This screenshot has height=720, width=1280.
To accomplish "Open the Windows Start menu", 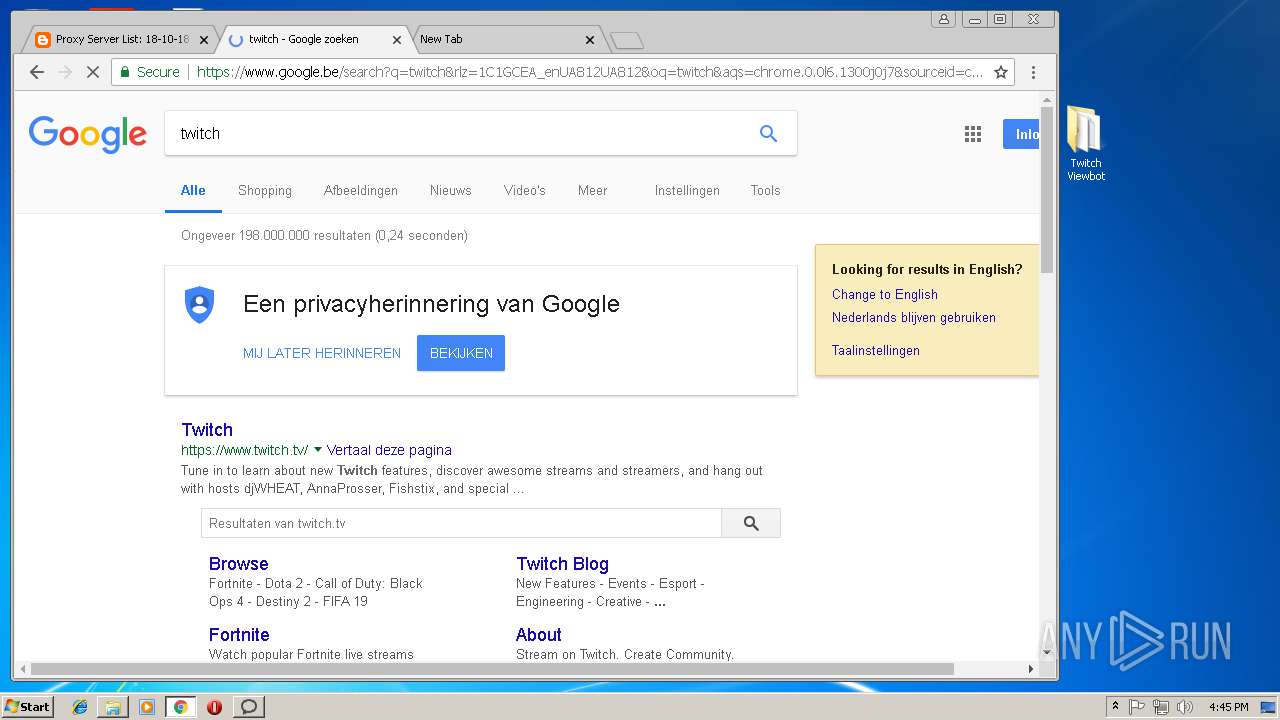I will tap(27, 707).
